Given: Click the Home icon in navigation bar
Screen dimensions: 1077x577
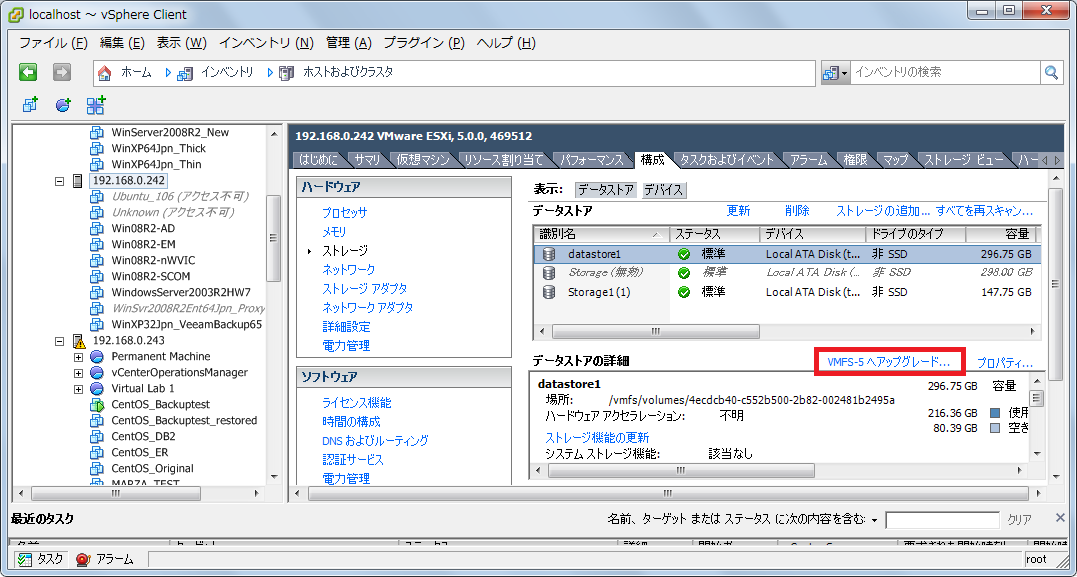Looking at the screenshot, I should [104, 72].
